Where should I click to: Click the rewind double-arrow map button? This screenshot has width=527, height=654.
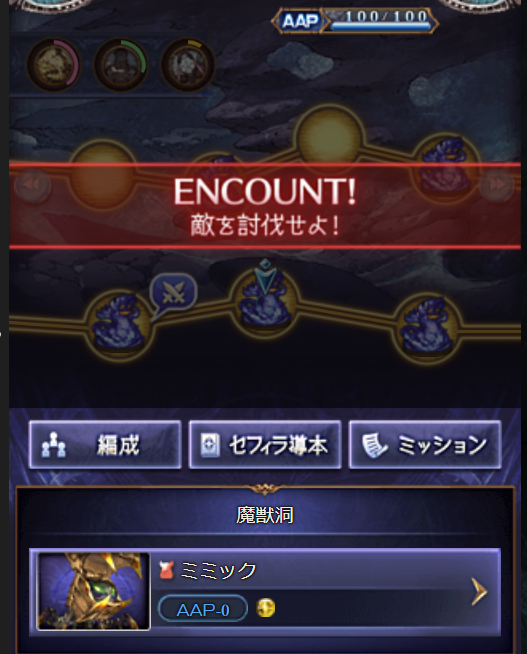pos(32,185)
